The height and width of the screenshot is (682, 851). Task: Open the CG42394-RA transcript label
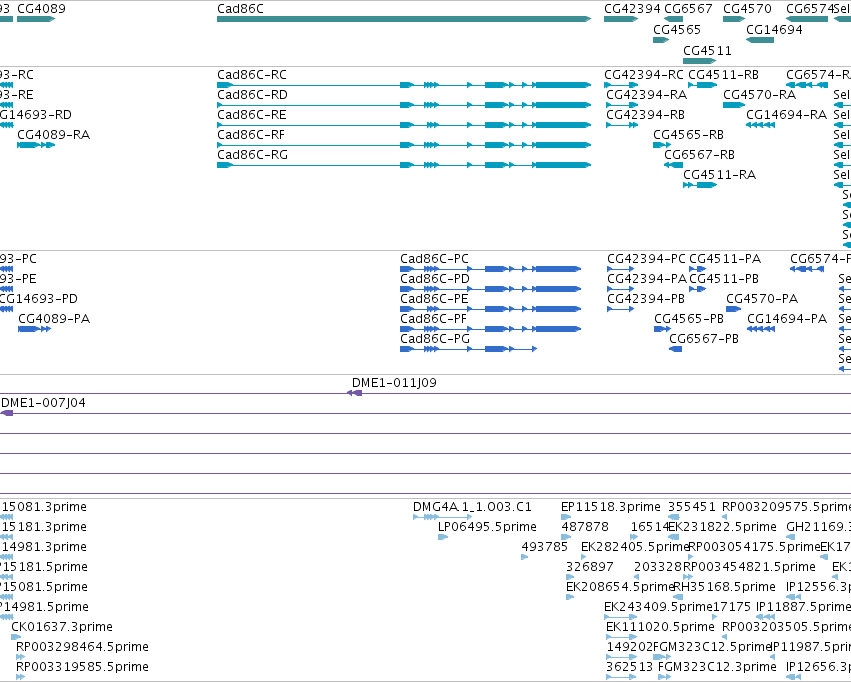[646, 95]
